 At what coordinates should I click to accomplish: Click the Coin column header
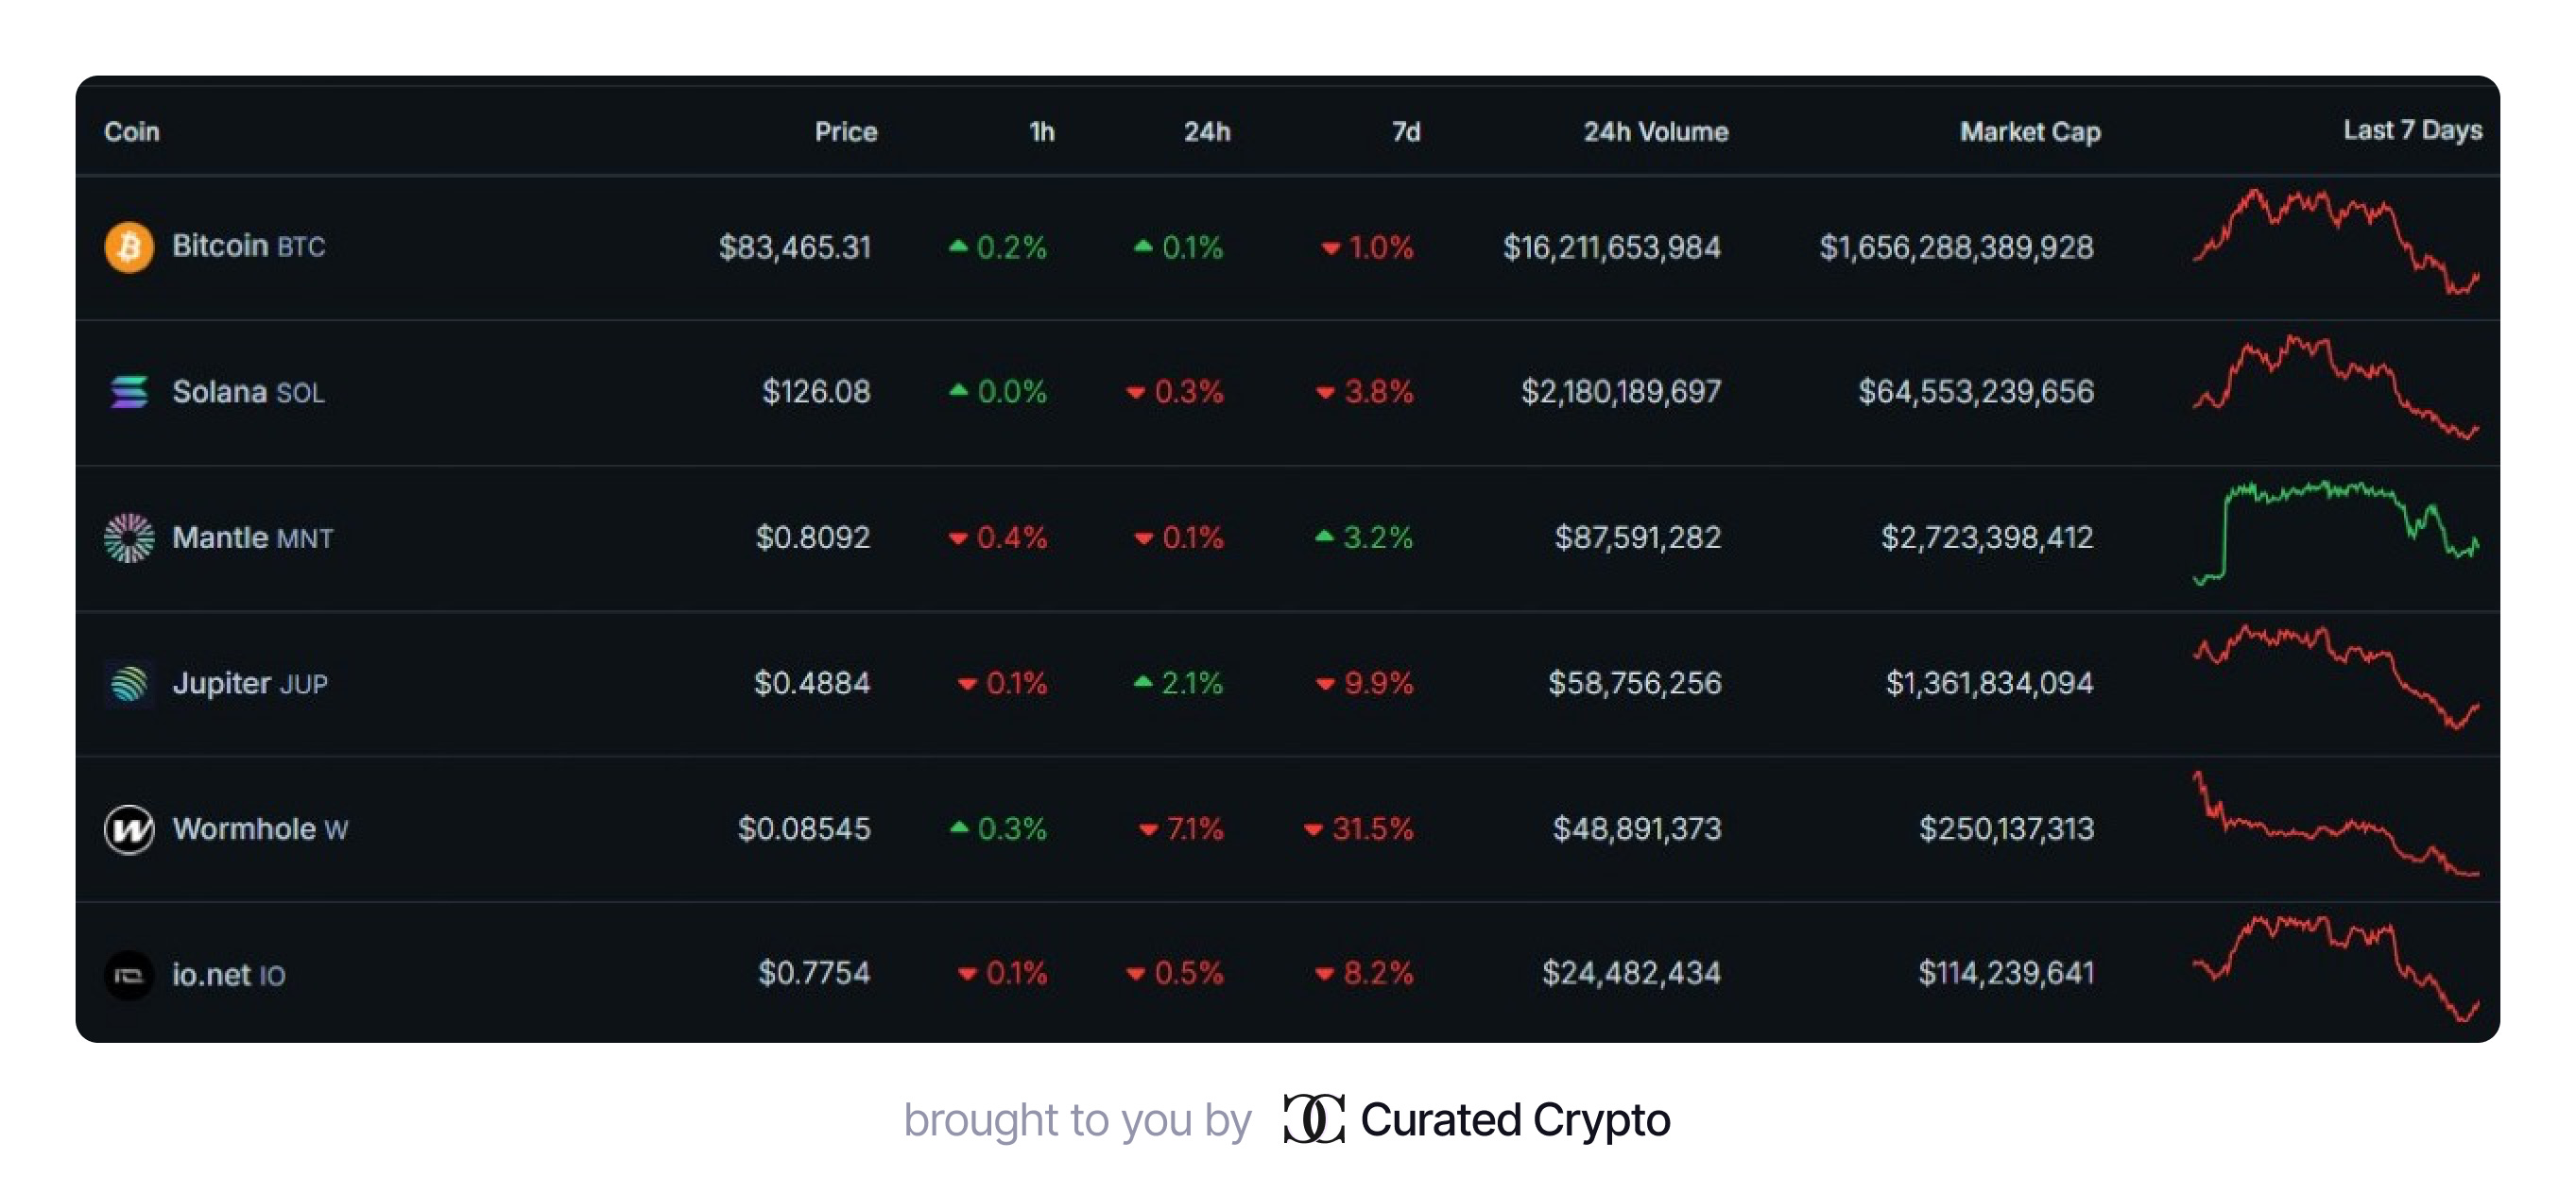click(132, 132)
